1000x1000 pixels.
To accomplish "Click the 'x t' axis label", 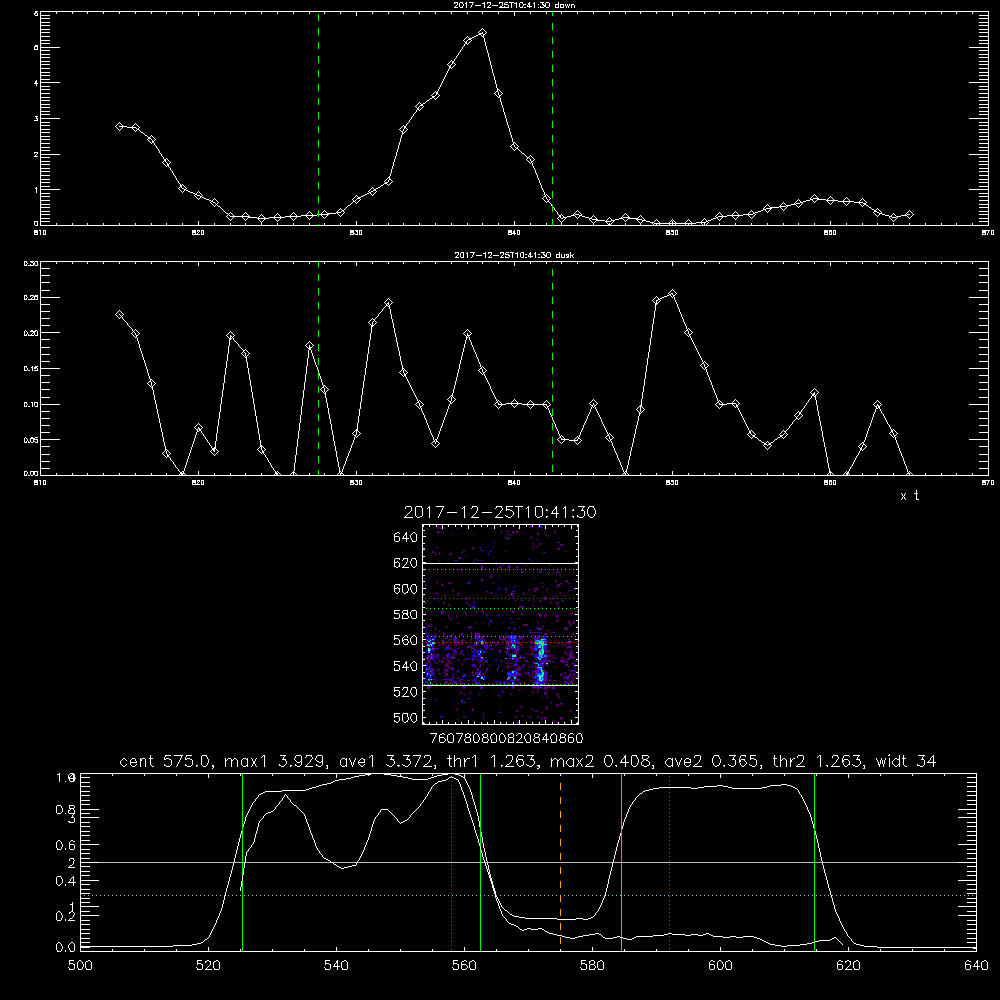I will (909, 496).
